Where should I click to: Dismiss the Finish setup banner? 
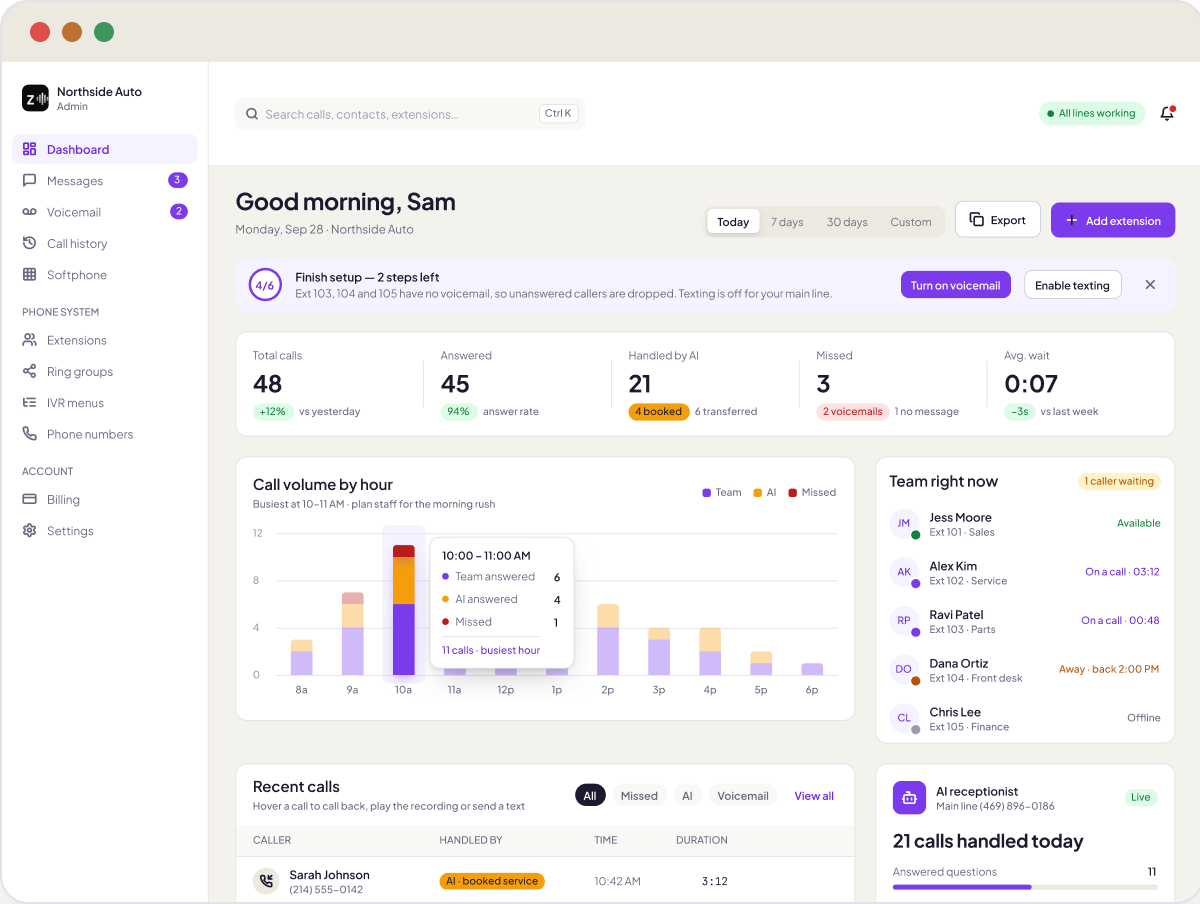[x=1150, y=285]
